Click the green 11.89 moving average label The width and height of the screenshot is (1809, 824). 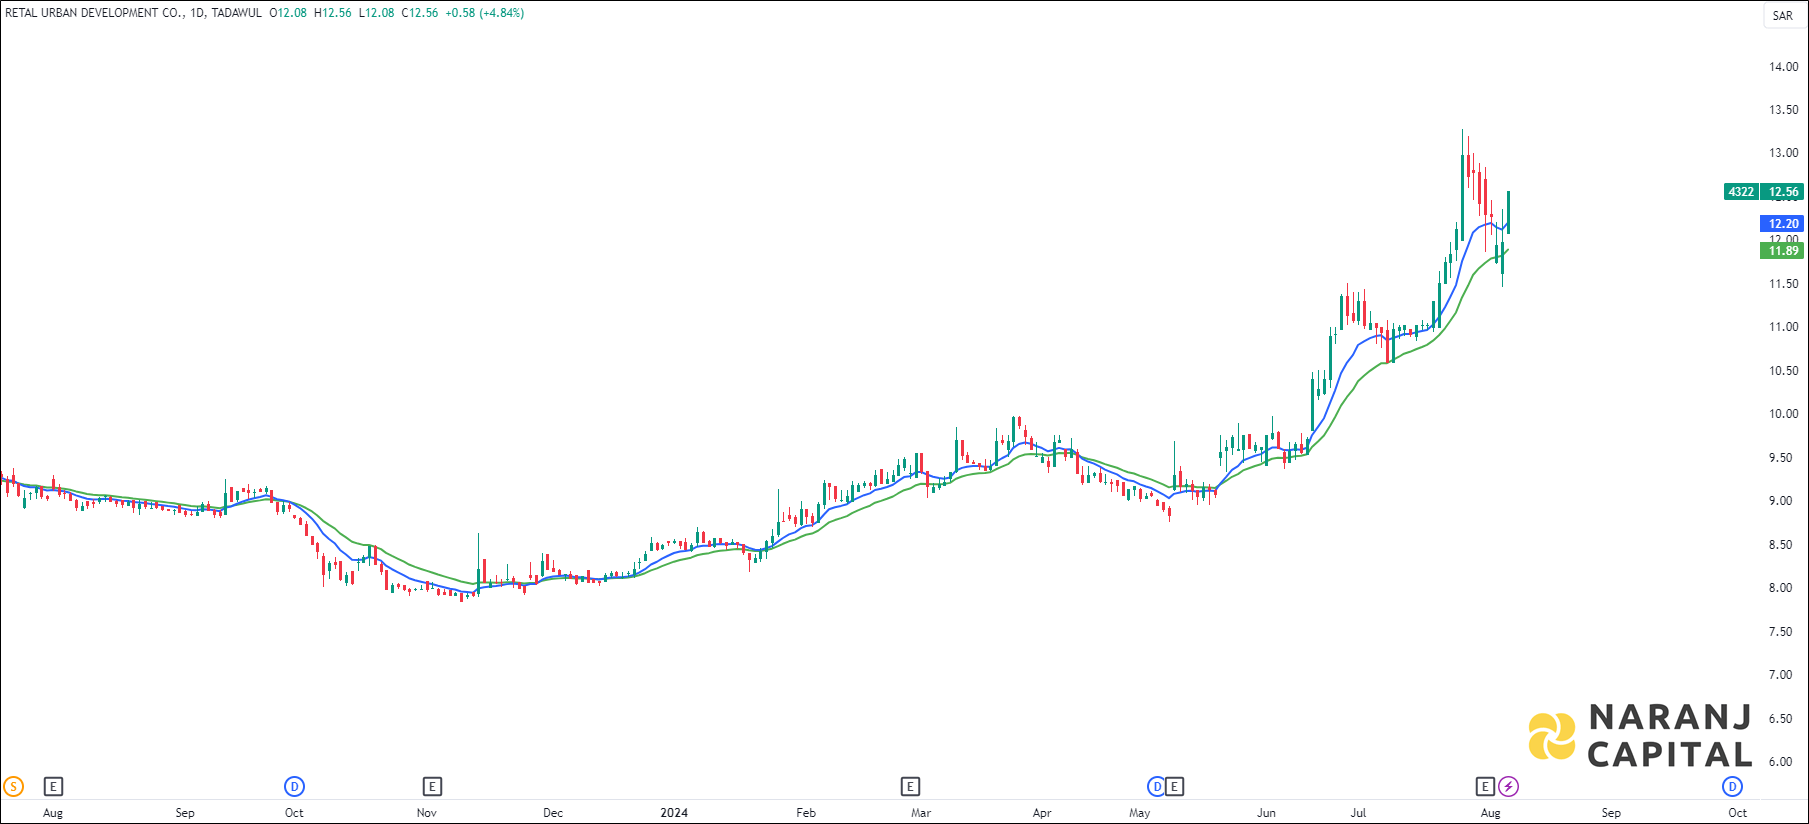[x=1783, y=251]
